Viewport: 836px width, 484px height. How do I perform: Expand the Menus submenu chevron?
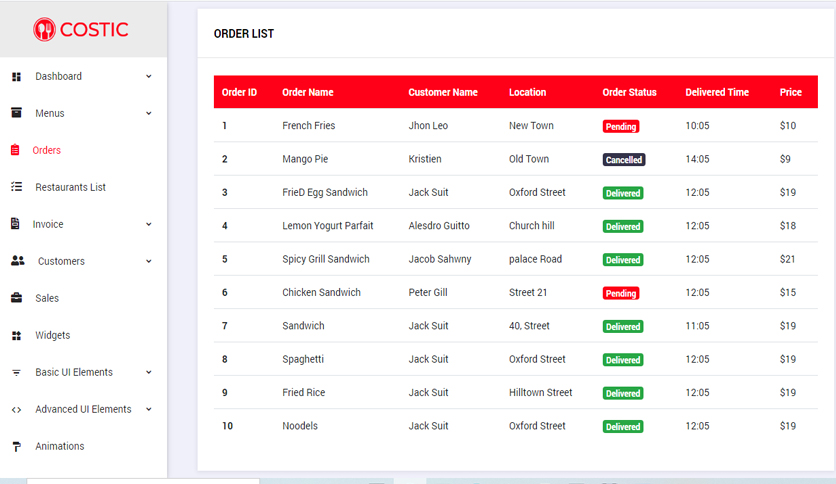[x=149, y=113]
